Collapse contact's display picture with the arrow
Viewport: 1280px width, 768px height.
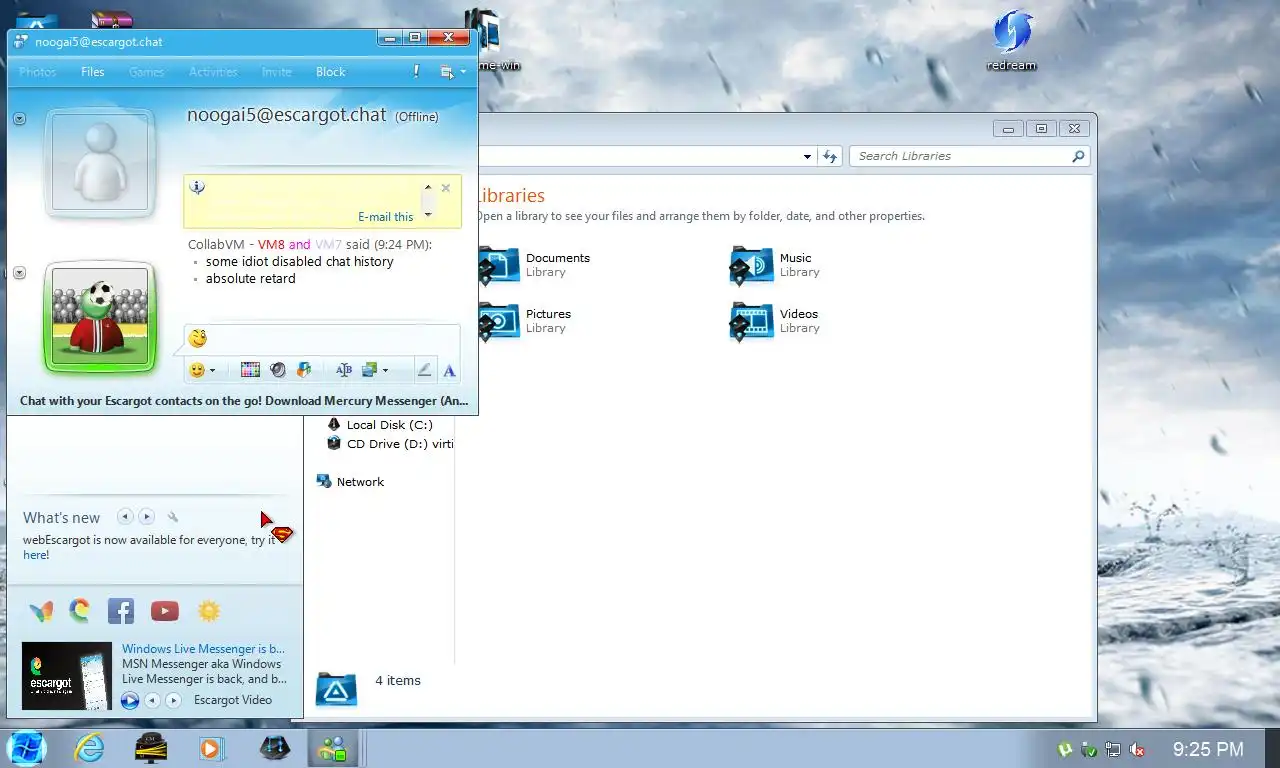(19, 119)
